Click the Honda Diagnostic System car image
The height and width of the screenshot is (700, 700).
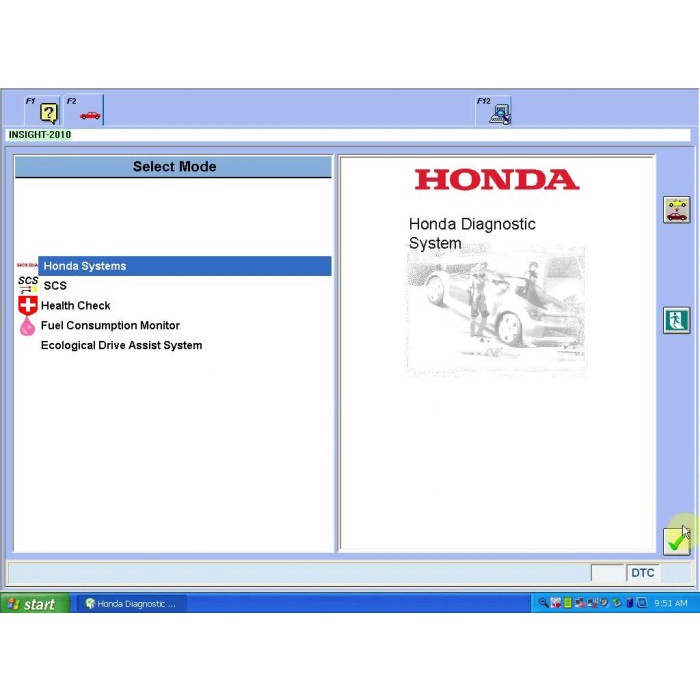[x=496, y=310]
